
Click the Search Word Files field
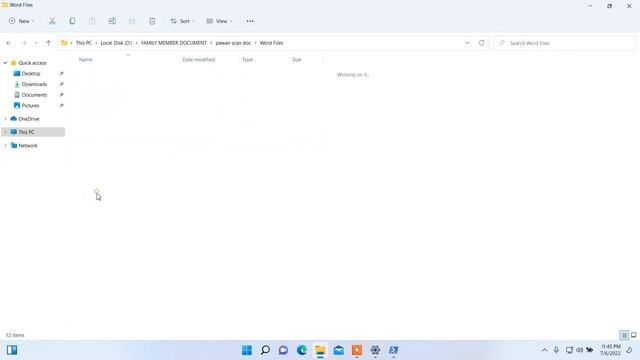(x=565, y=43)
